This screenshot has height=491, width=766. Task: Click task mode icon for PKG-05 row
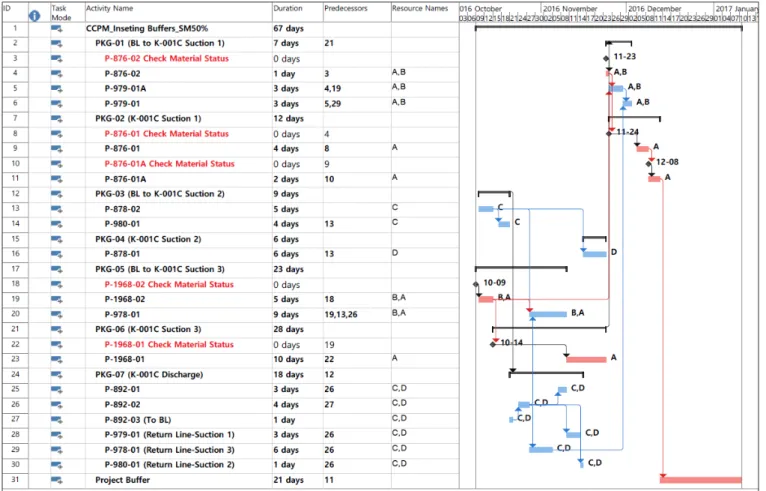point(57,269)
